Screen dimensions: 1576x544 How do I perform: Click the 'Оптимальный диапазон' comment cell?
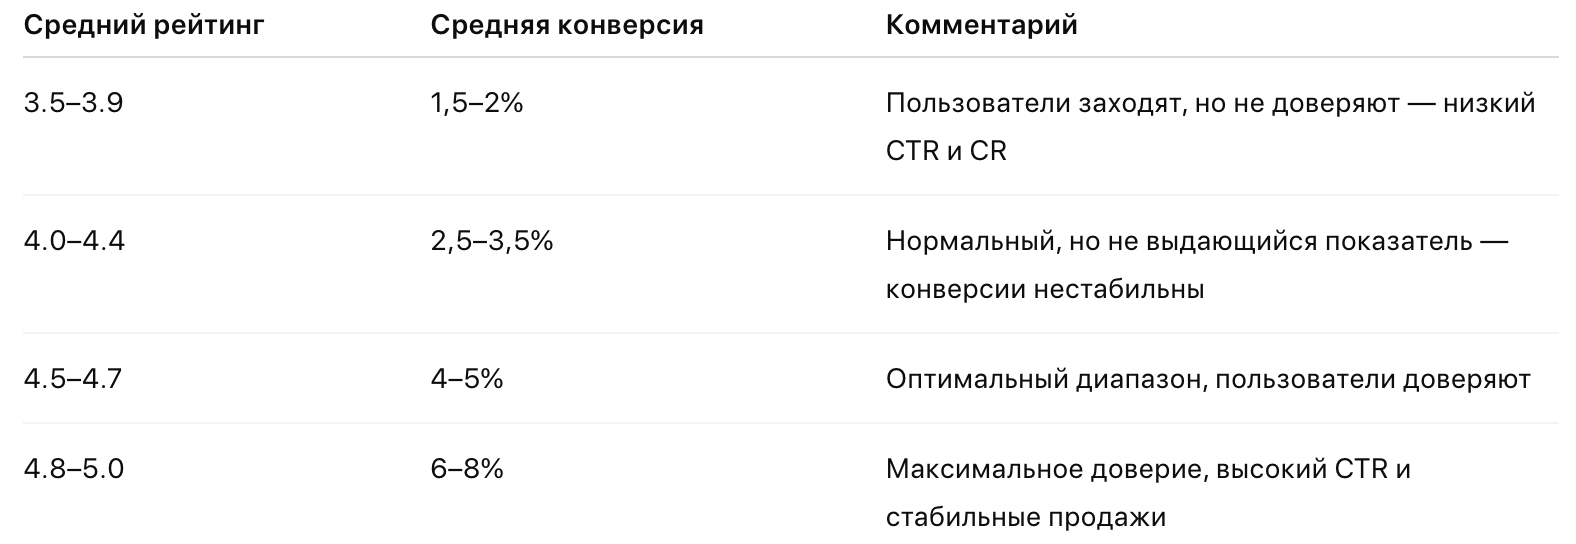[1046, 379]
